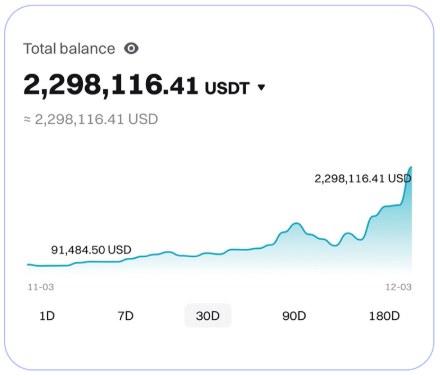440x376 pixels.
Task: Click the dip before the final rise
Action: click(x=360, y=239)
